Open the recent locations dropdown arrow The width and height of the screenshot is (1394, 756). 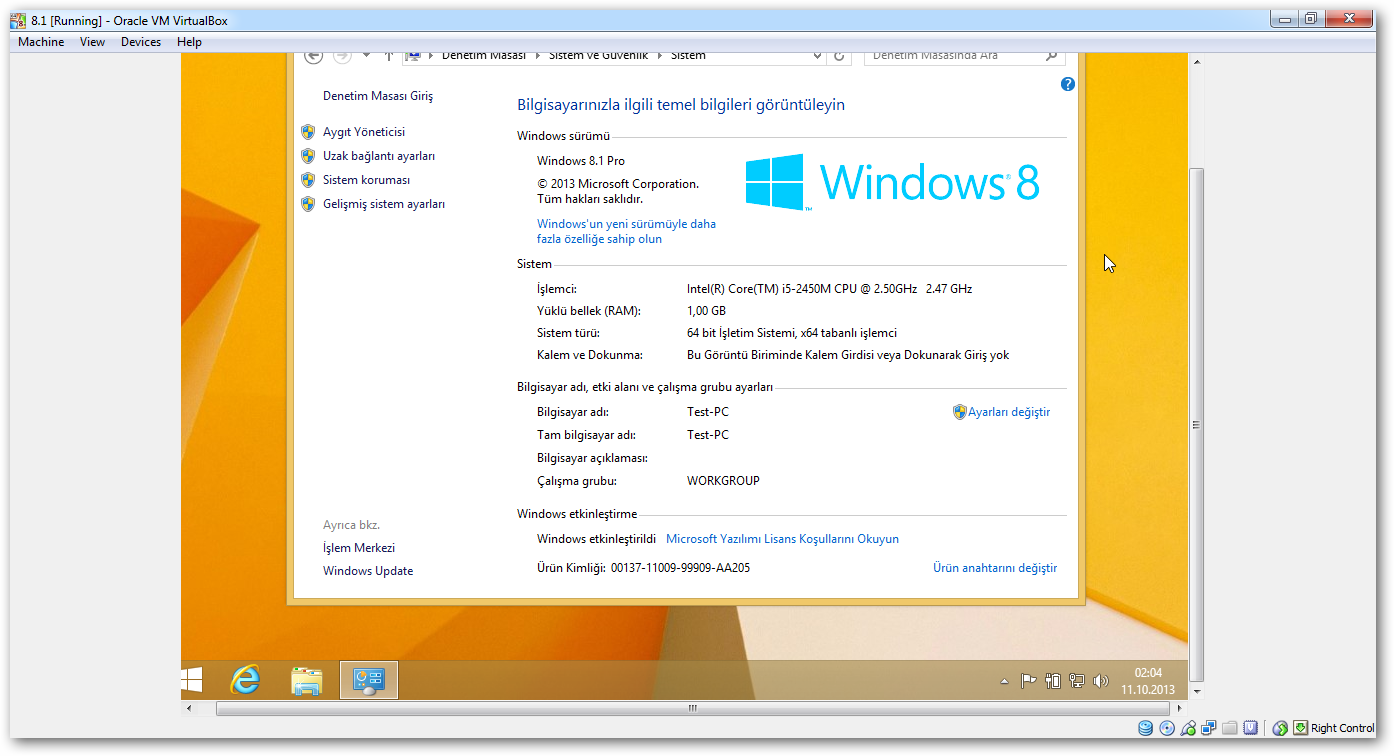[x=366, y=56]
